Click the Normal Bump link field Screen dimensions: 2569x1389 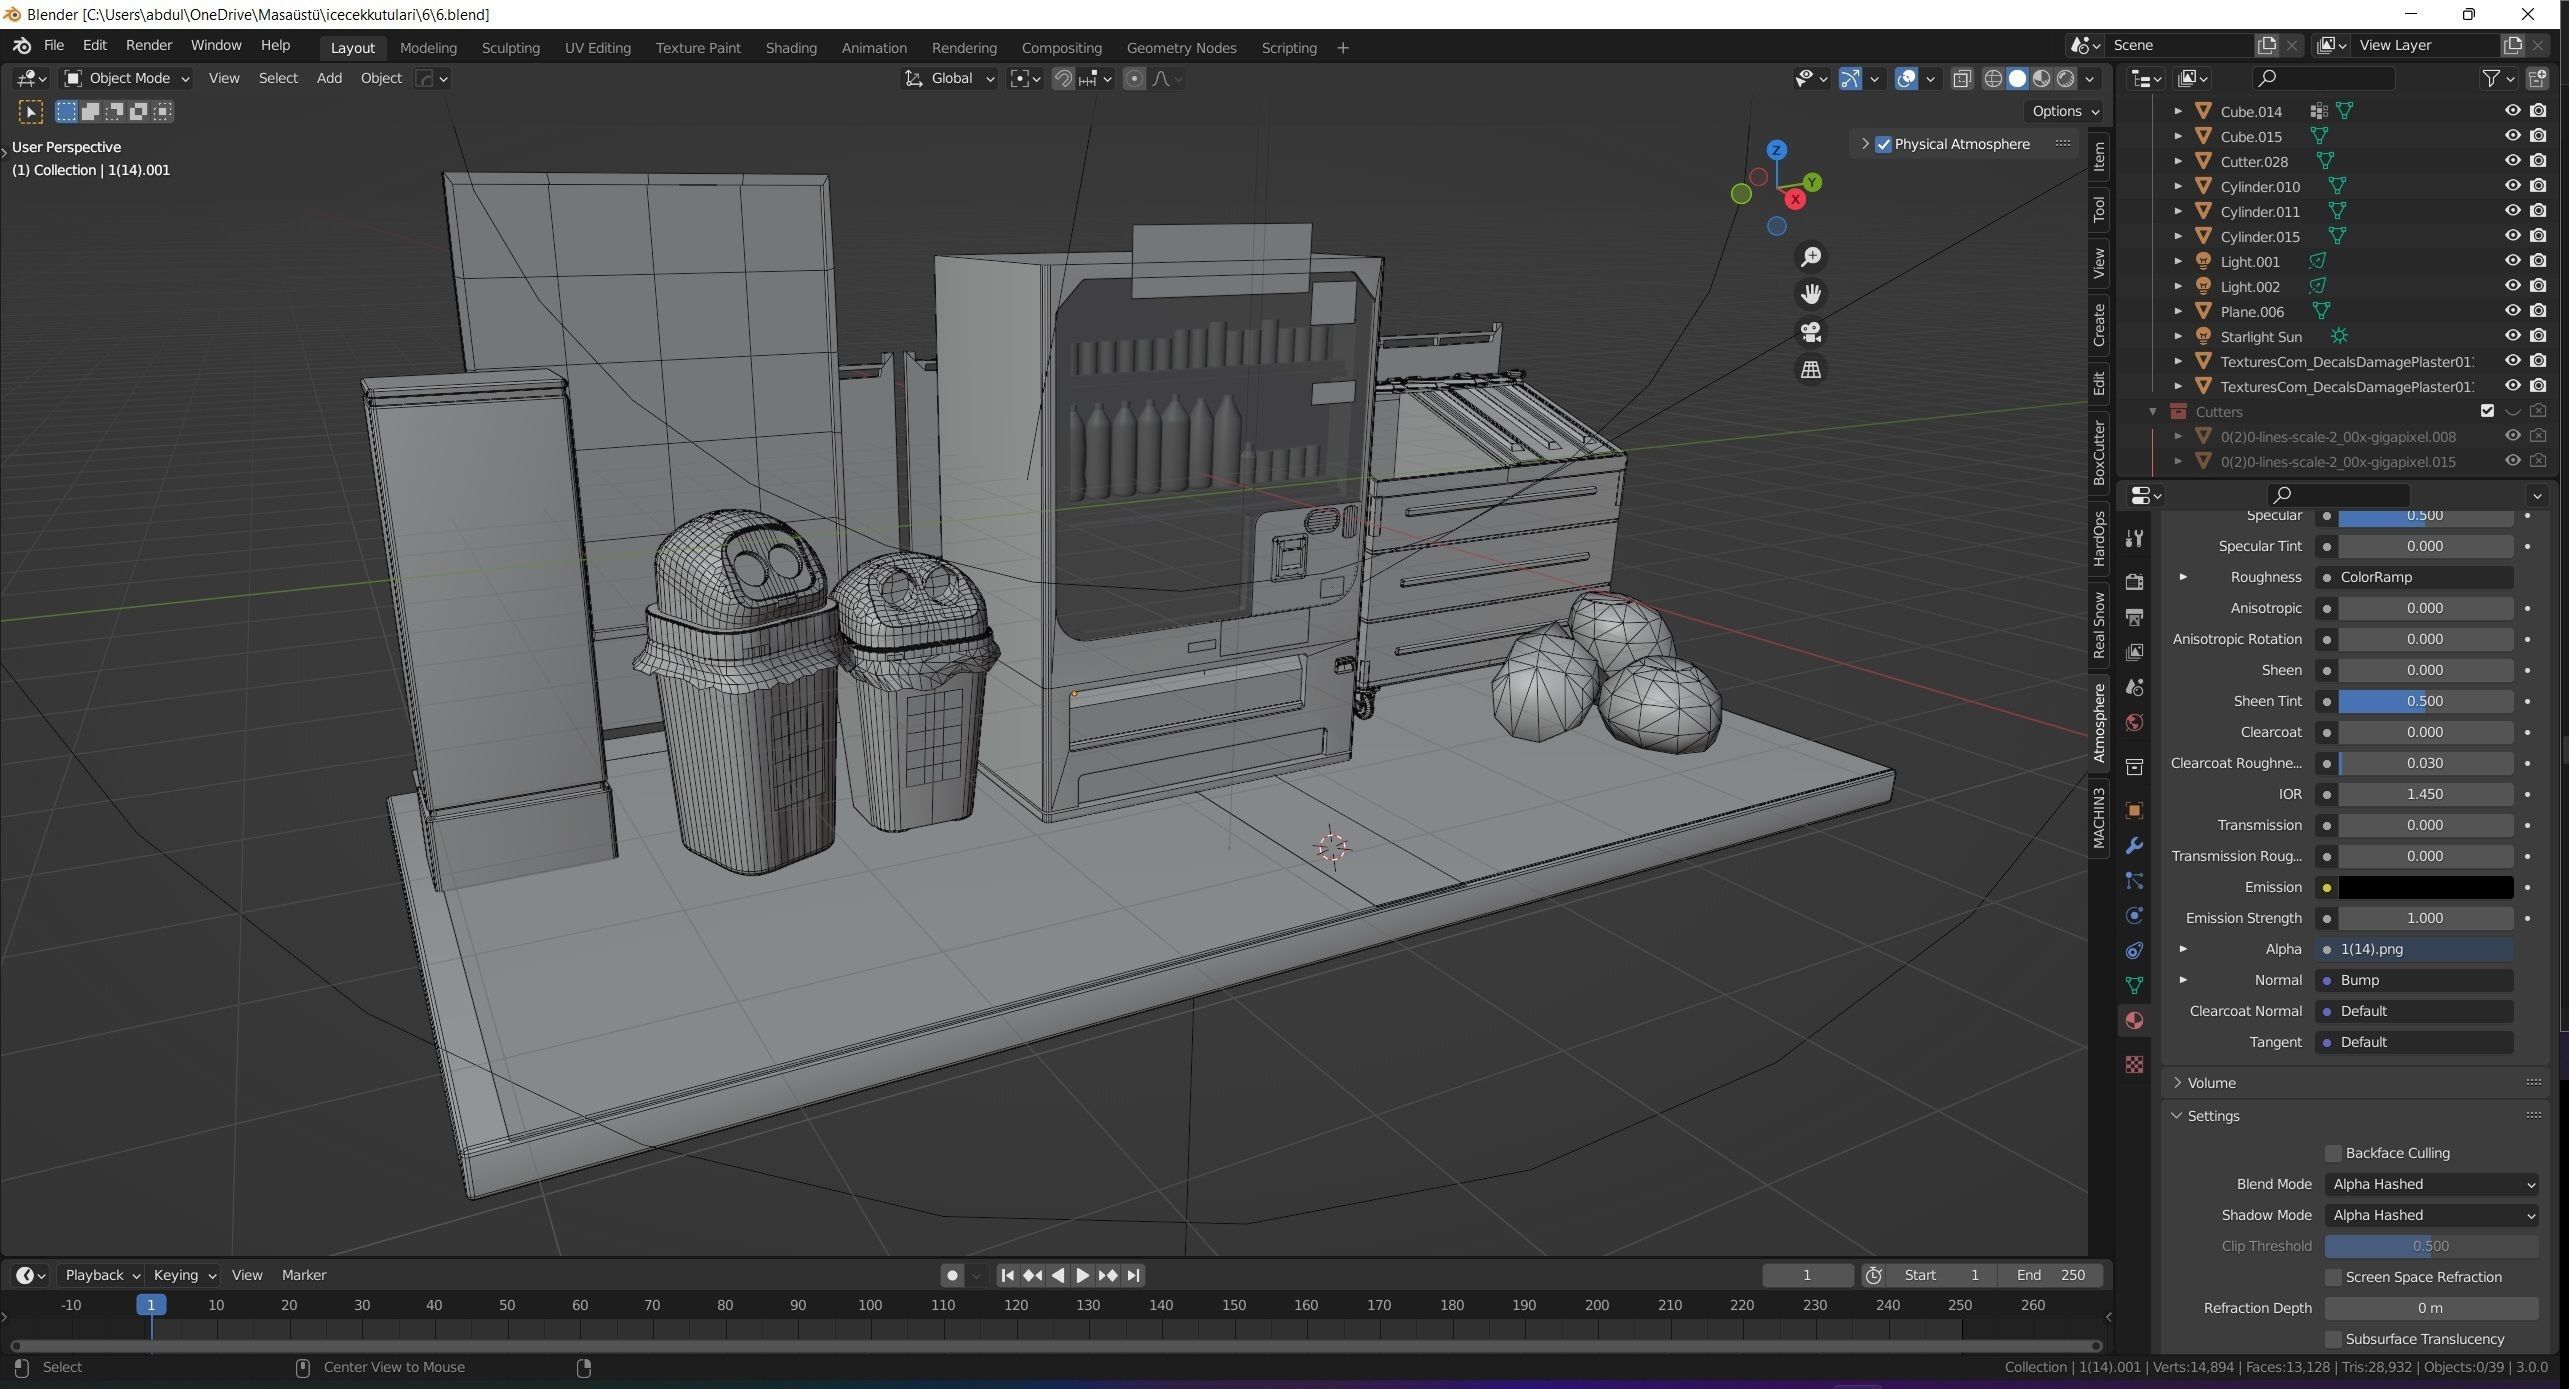(x=2415, y=980)
